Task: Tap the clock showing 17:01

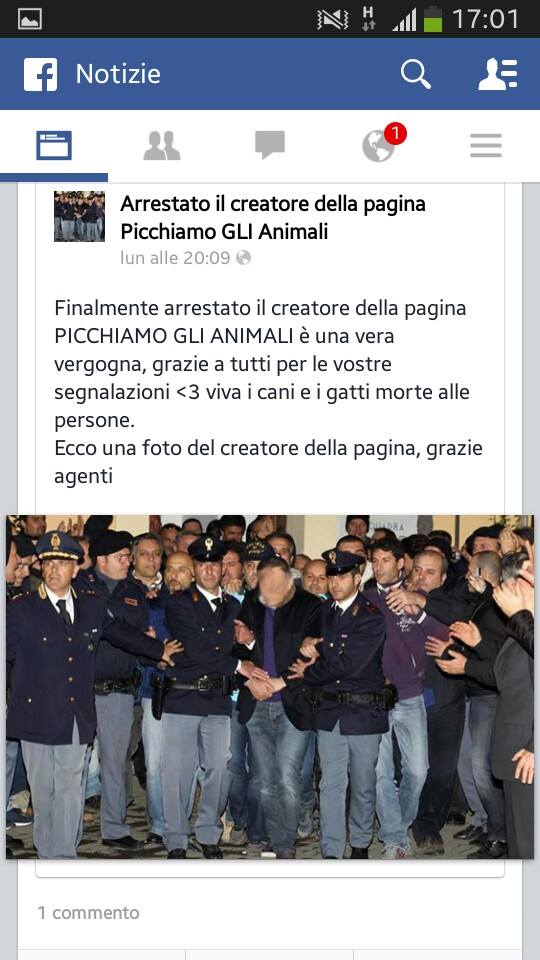Action: [486, 19]
